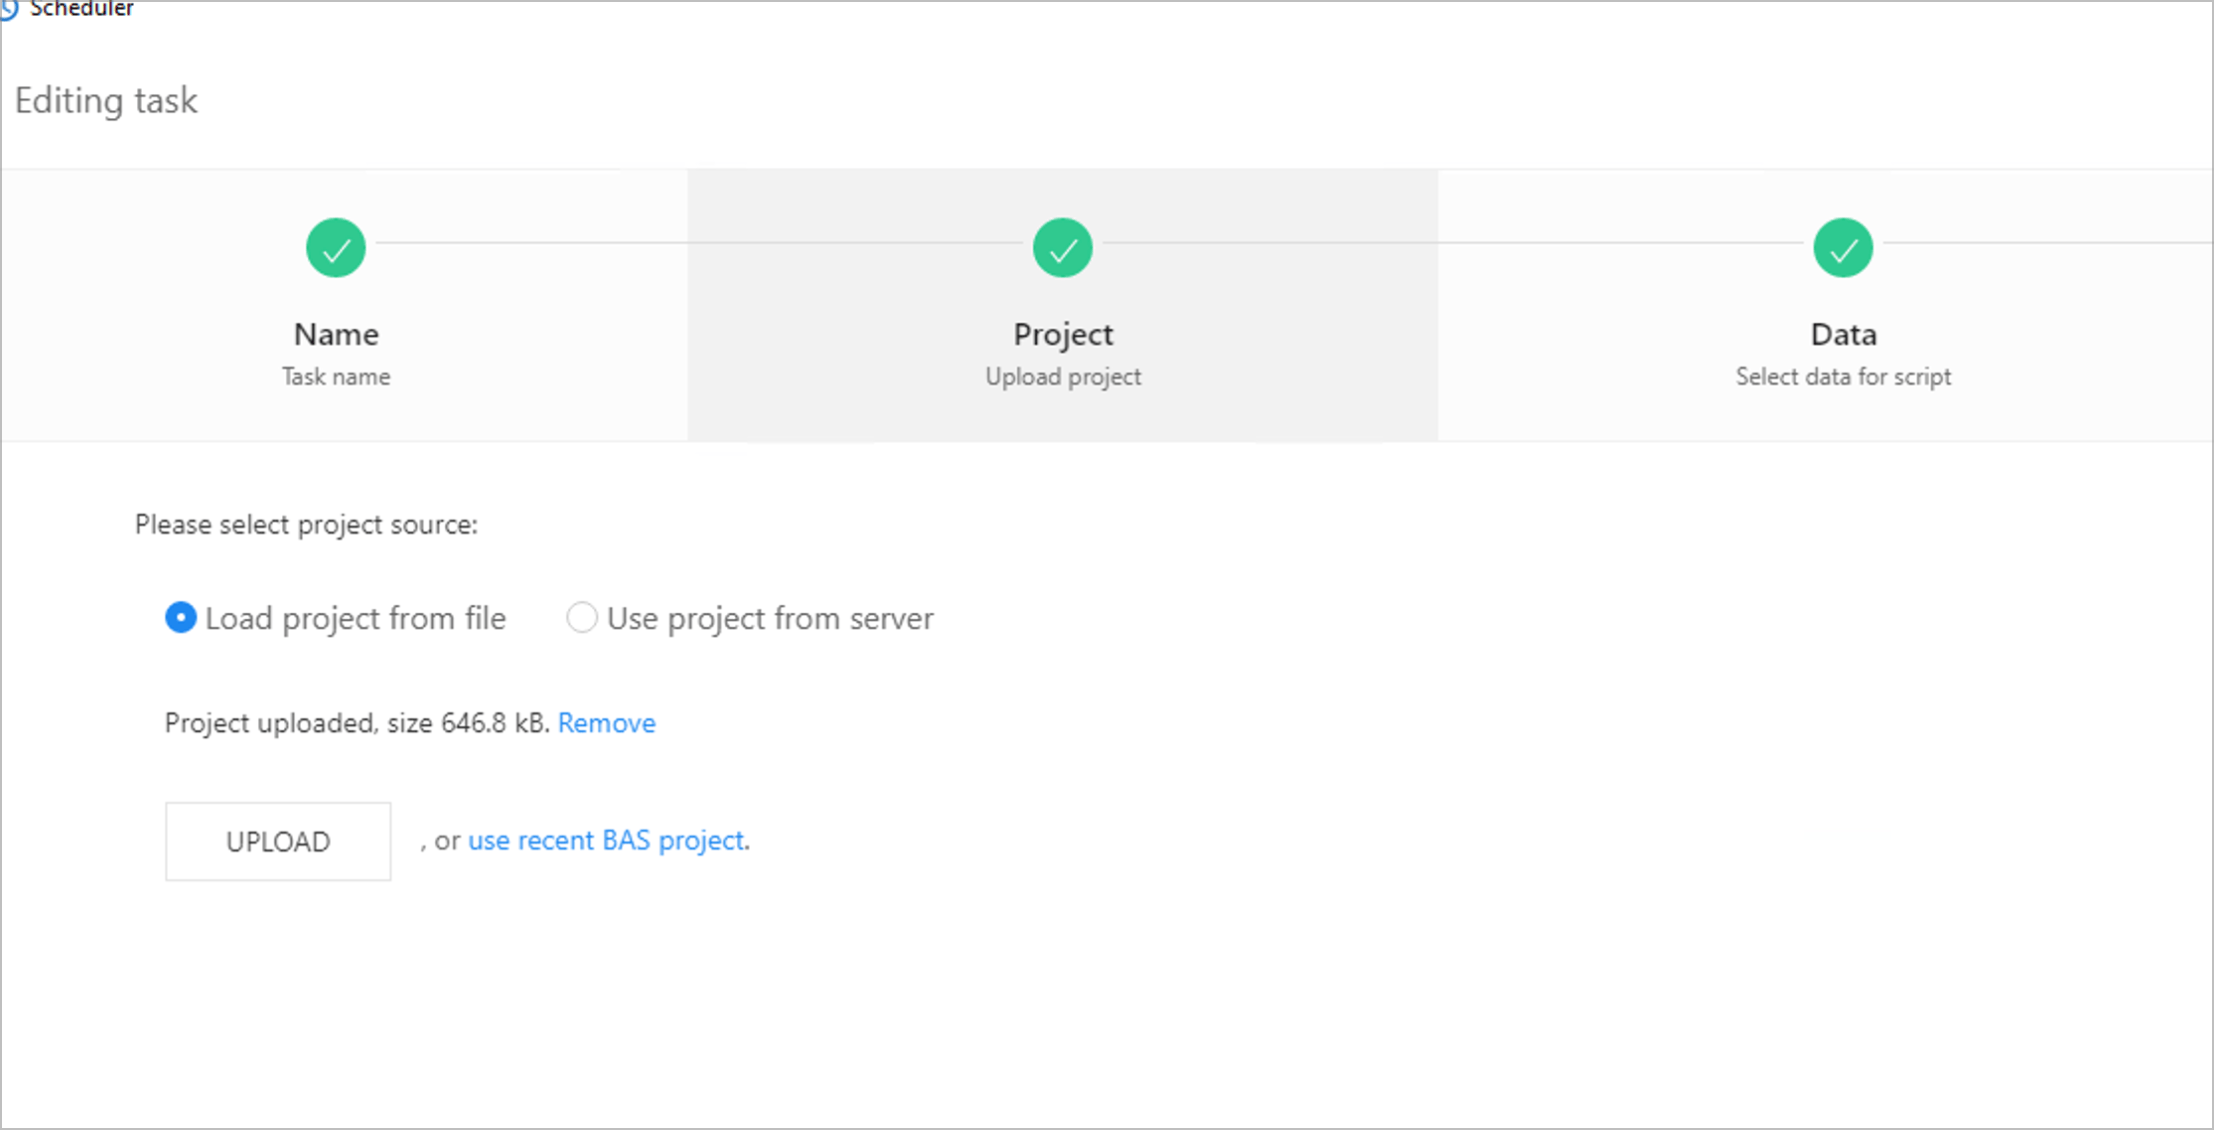Open the Project step heading
This screenshot has width=2214, height=1130.
(x=1062, y=334)
